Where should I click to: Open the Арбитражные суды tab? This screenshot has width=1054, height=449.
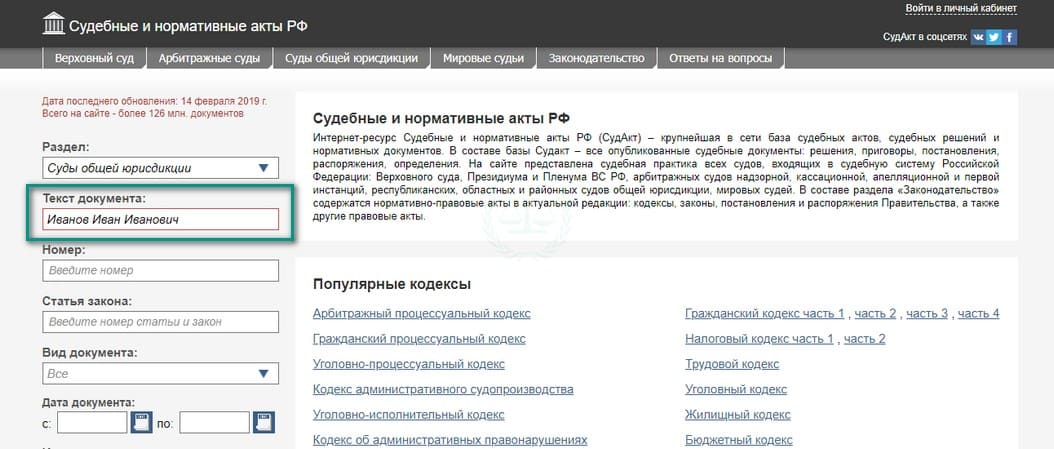209,58
